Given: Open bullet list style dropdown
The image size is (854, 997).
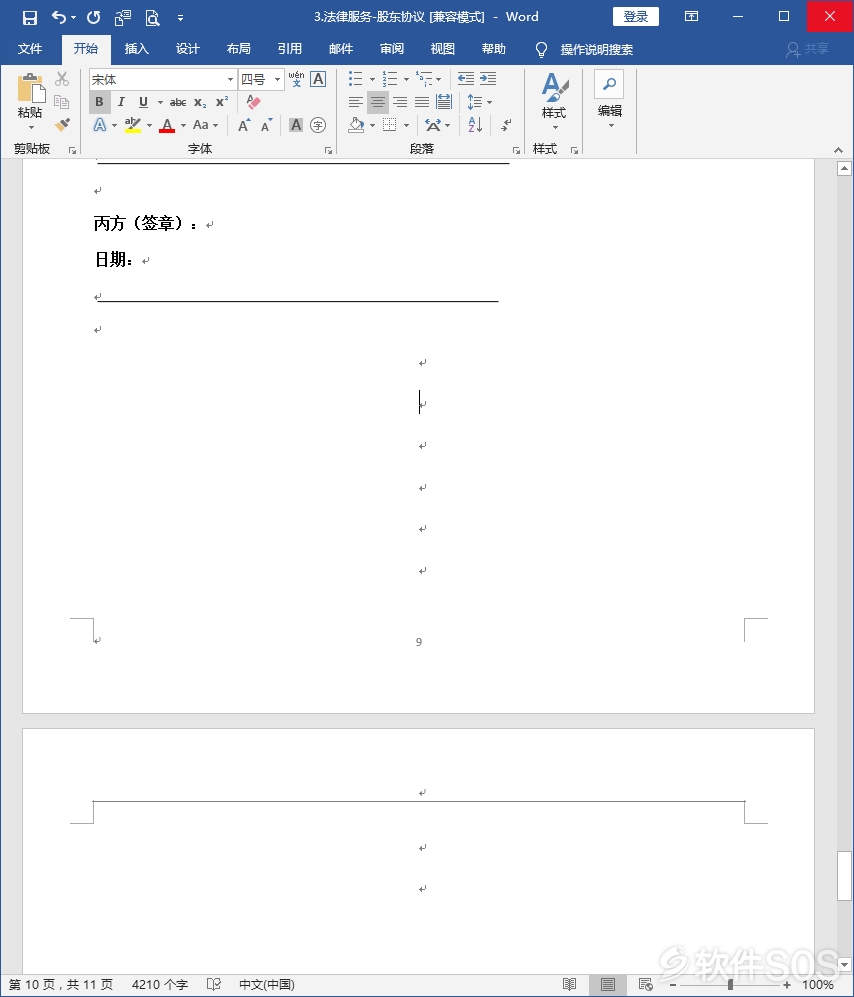Looking at the screenshot, I should (x=372, y=79).
